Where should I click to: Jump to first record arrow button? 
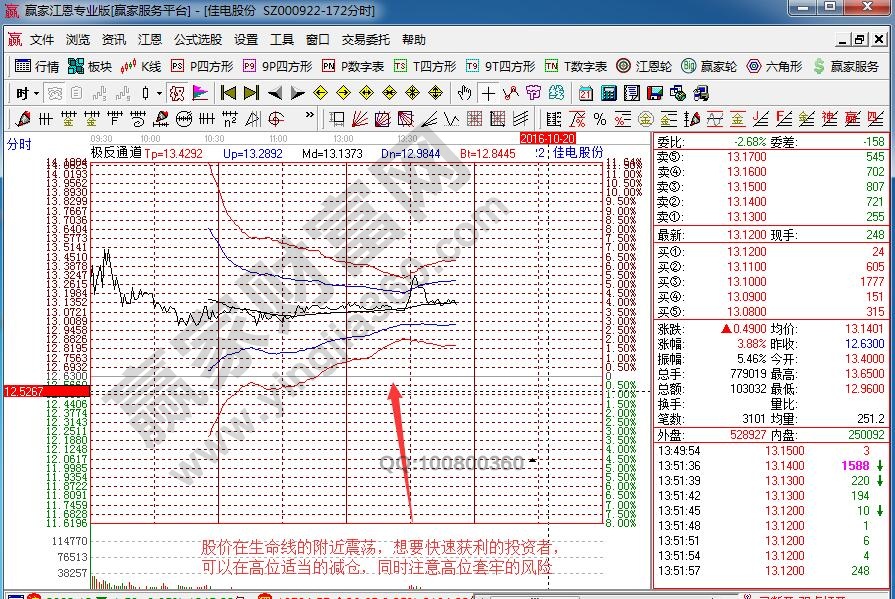click(x=228, y=93)
